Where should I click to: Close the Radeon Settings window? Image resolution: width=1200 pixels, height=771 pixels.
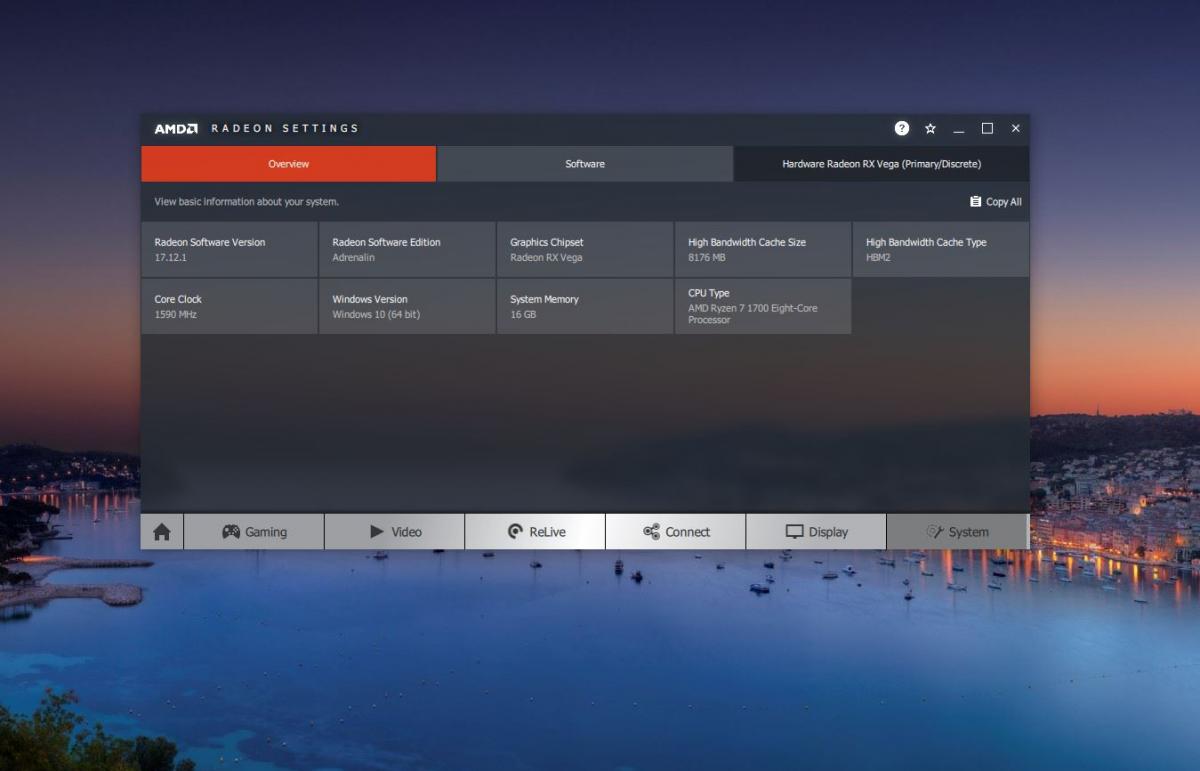tap(1016, 129)
